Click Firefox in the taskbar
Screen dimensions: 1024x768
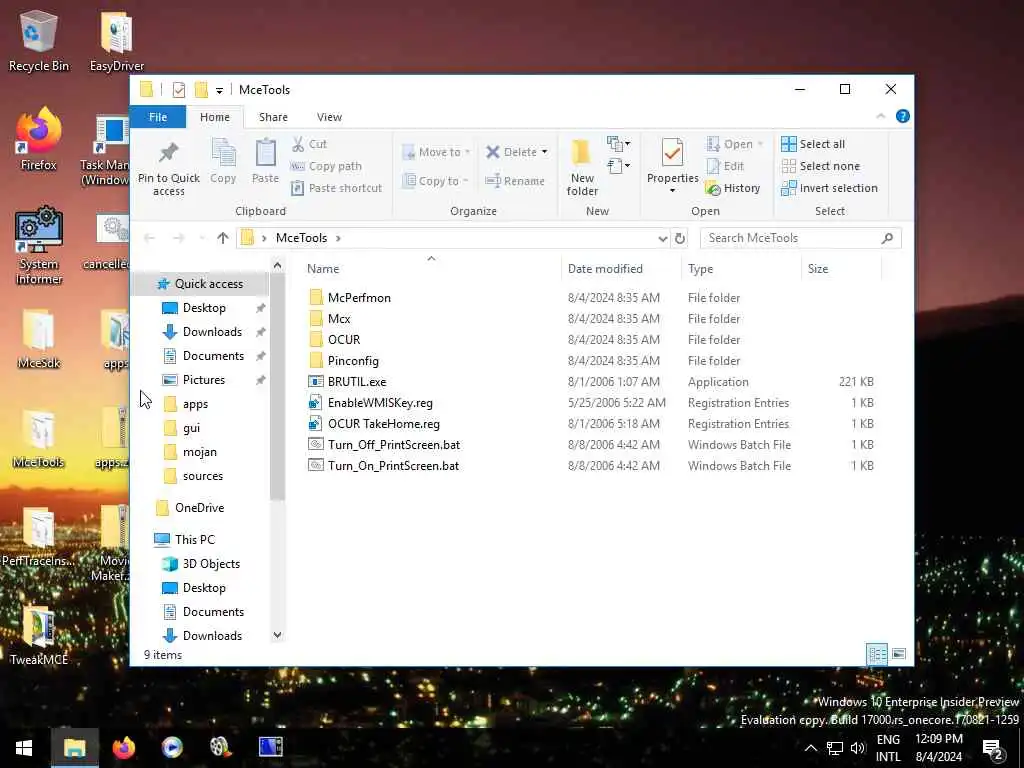point(123,748)
